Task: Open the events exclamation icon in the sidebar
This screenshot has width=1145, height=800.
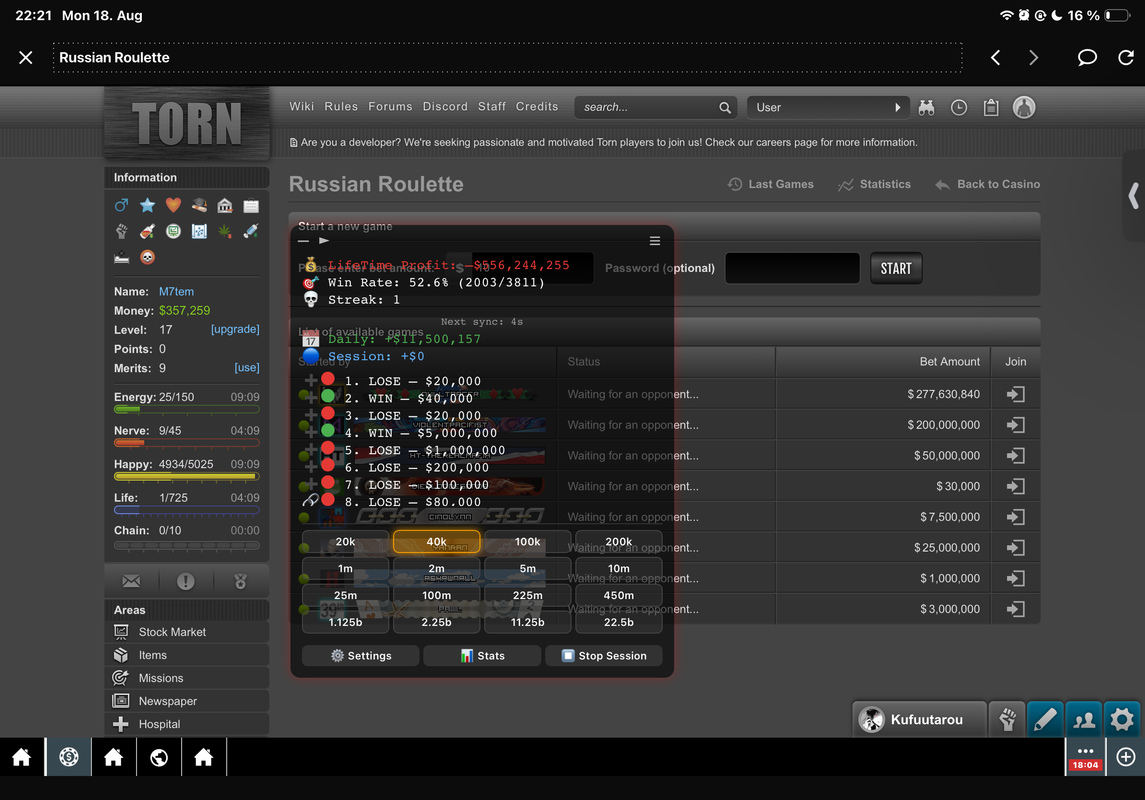Action: point(185,581)
